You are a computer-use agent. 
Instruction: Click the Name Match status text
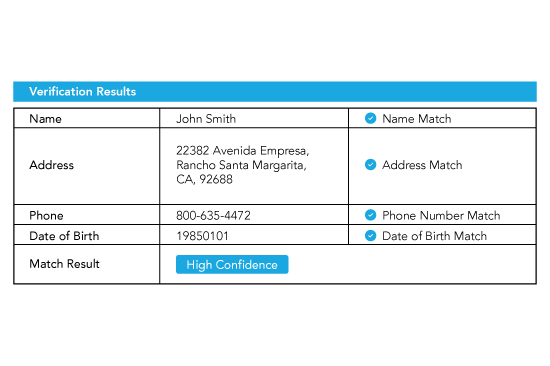click(417, 119)
